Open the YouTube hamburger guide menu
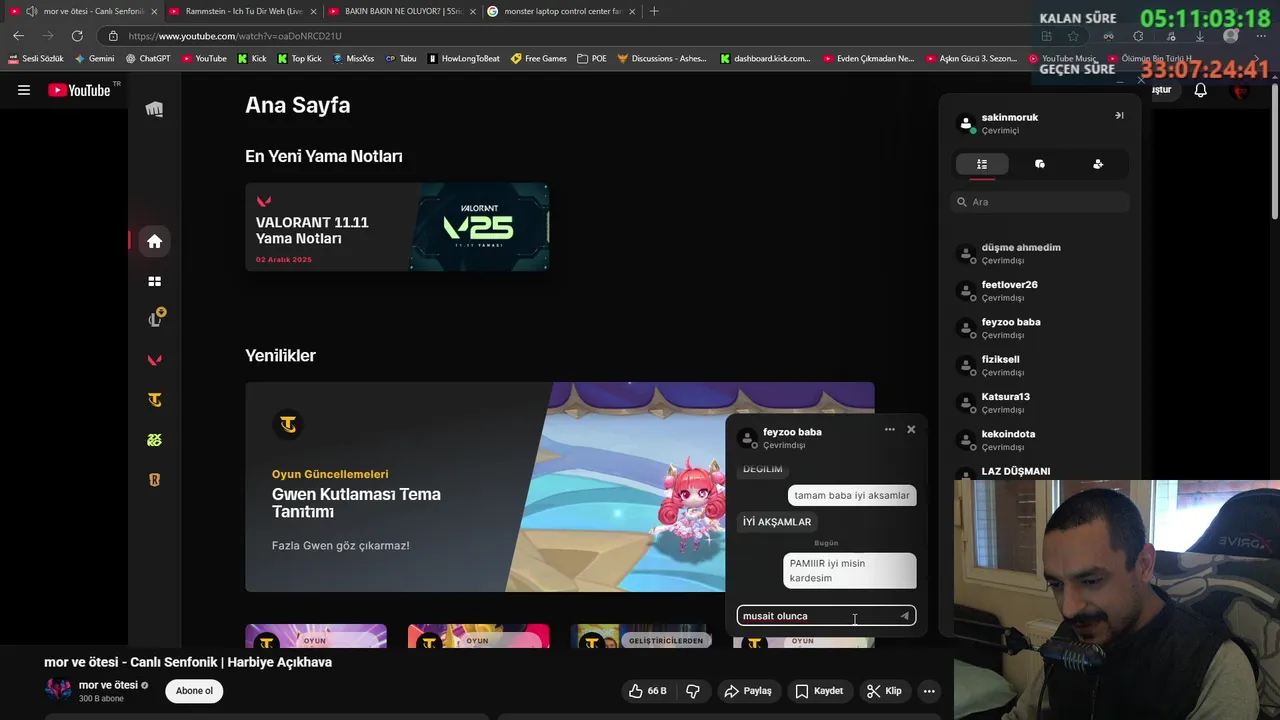The height and width of the screenshot is (720, 1280). click(24, 90)
